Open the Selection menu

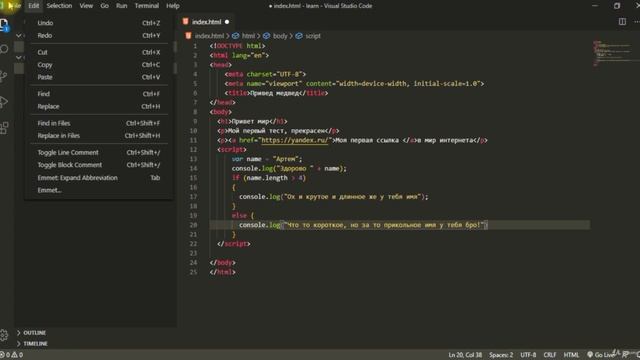pyautogui.click(x=59, y=6)
